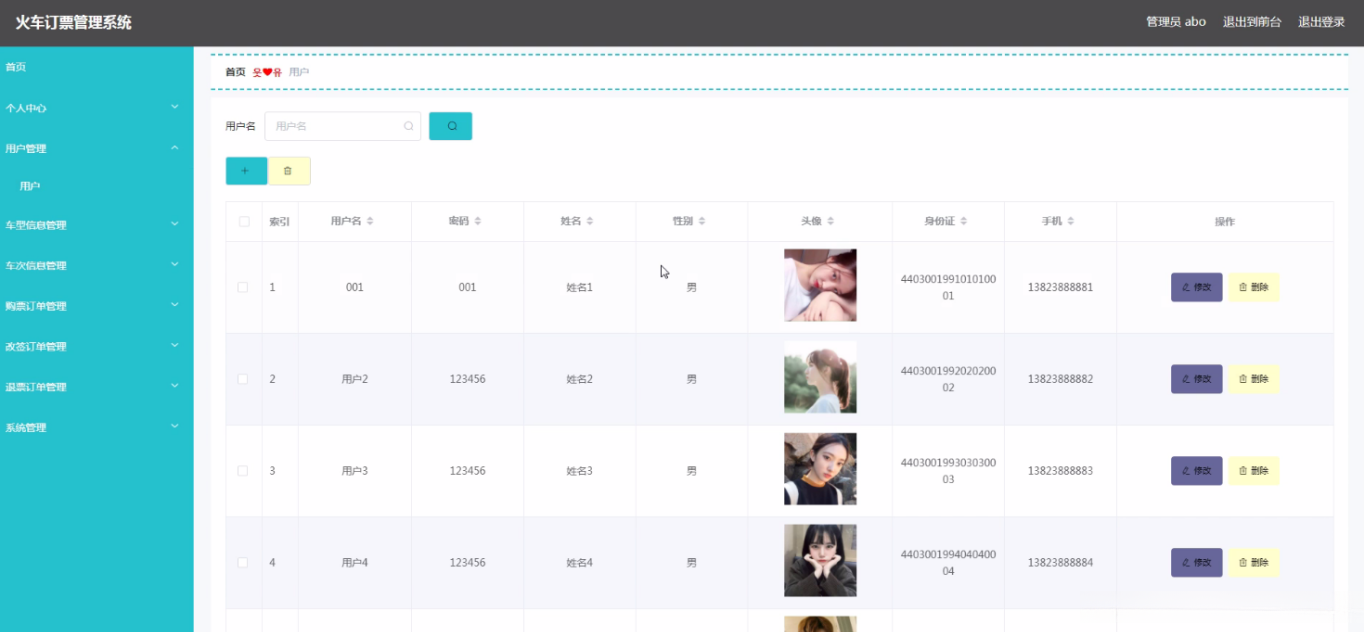Click 删除 button for 用户3
Viewport: 1364px width, 632px height.
coord(1253,471)
